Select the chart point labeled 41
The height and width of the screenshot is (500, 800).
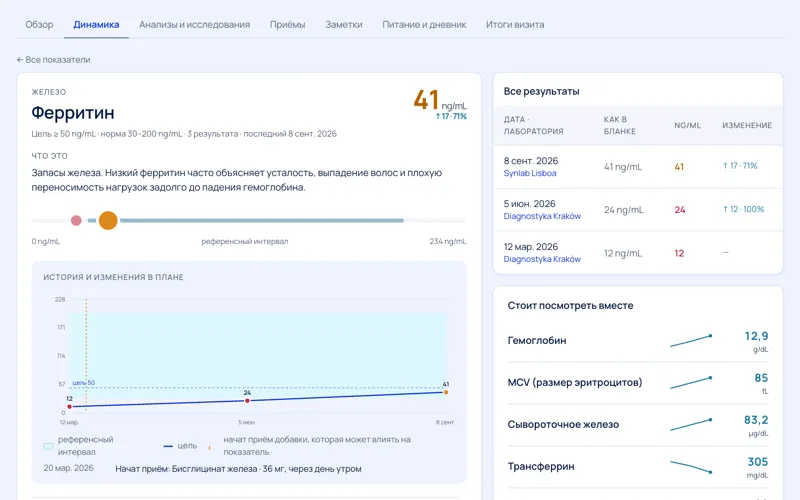pos(446,392)
